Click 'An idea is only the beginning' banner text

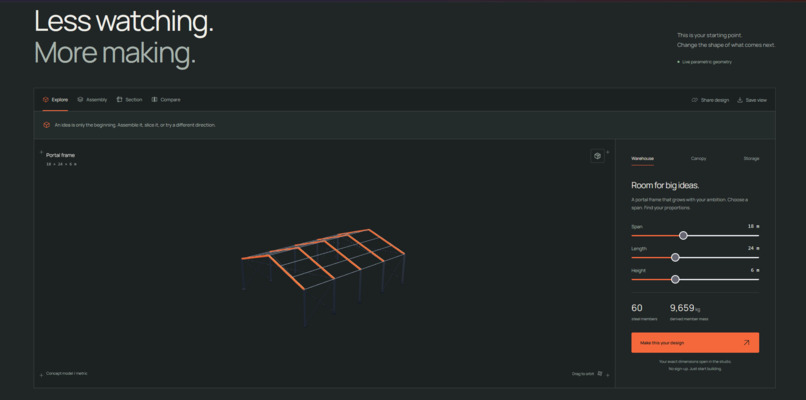click(135, 125)
